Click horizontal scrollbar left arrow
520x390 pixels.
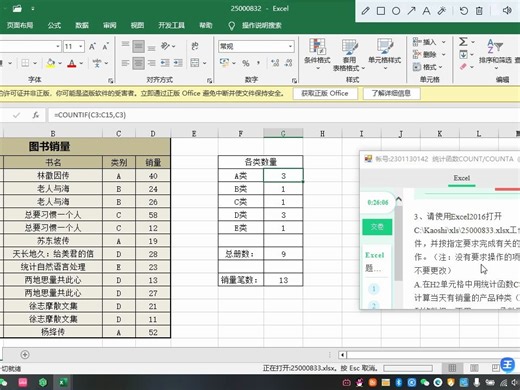(342, 355)
